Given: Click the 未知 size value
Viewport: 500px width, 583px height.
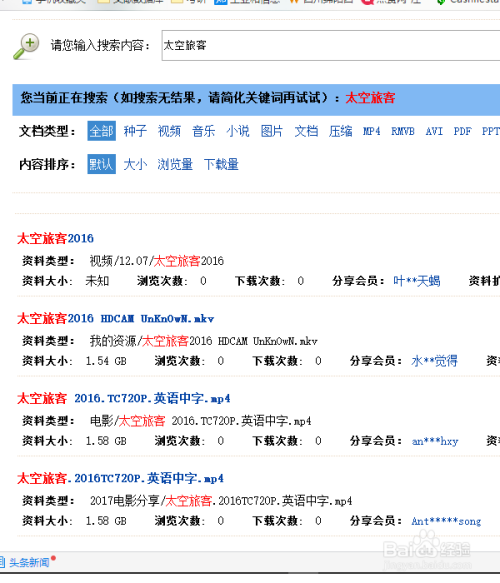Looking at the screenshot, I should pos(97,281).
